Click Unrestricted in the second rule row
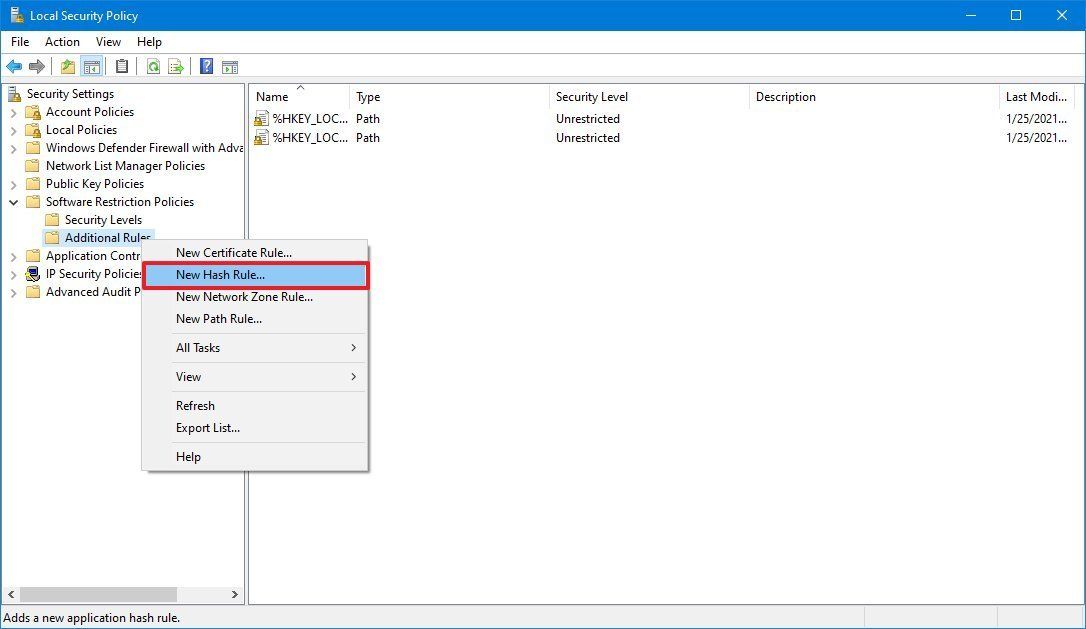Image resolution: width=1086 pixels, height=629 pixels. pyautogui.click(x=587, y=138)
